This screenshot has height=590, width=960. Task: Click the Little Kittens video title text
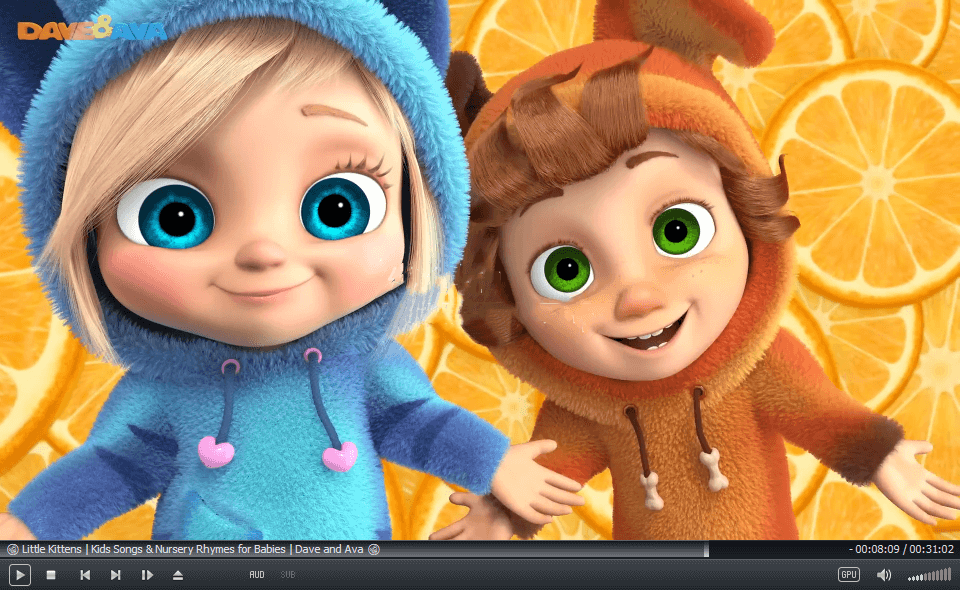click(x=190, y=549)
